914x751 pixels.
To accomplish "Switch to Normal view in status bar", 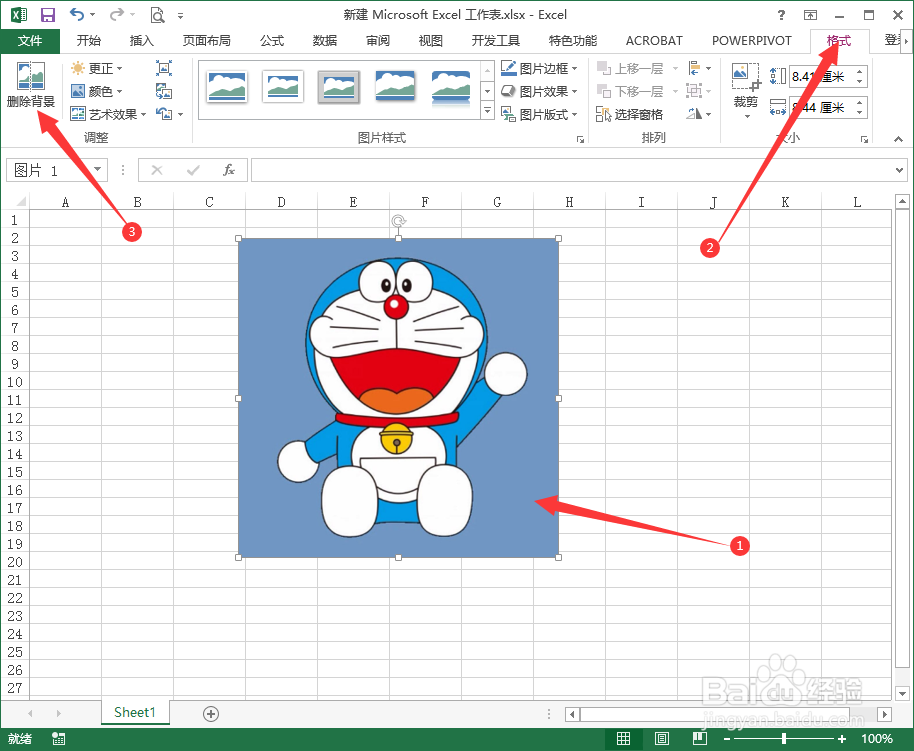I will click(623, 739).
